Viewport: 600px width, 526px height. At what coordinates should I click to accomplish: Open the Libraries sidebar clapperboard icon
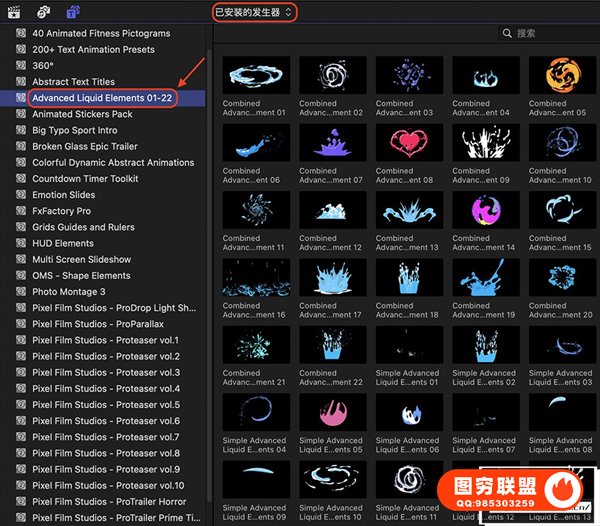16,12
